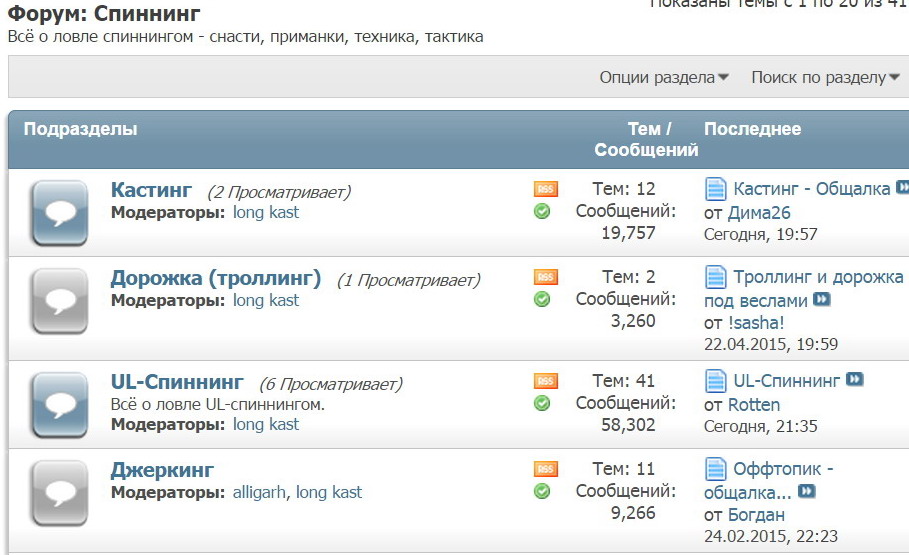Open the Кастинг subforum
The height and width of the screenshot is (555, 909).
151,190
